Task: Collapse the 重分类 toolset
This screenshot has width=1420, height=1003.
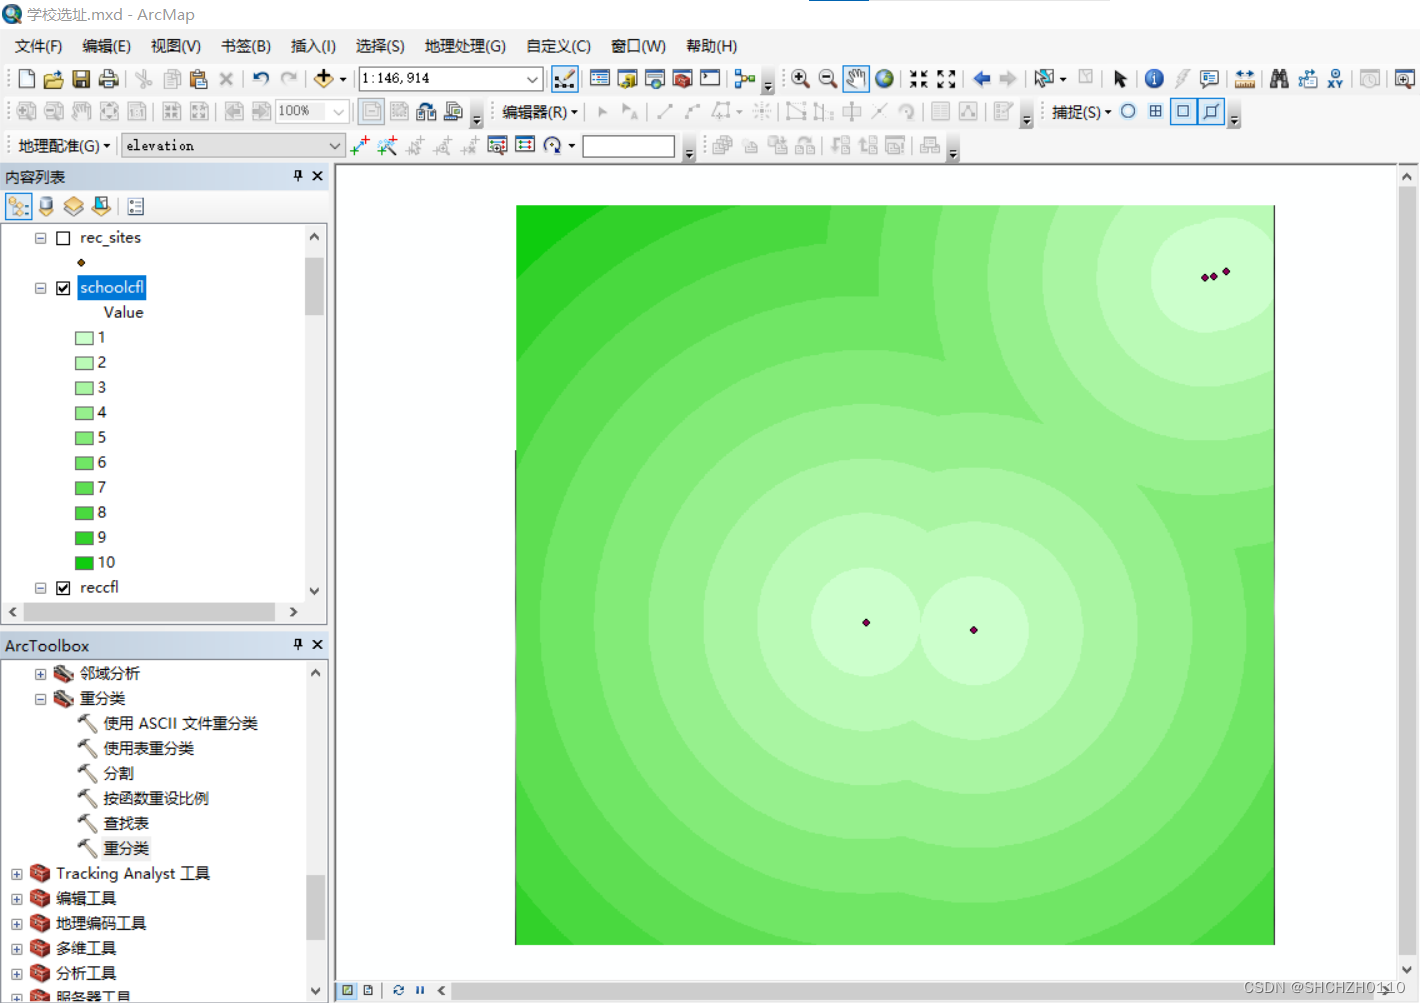Action: 40,699
